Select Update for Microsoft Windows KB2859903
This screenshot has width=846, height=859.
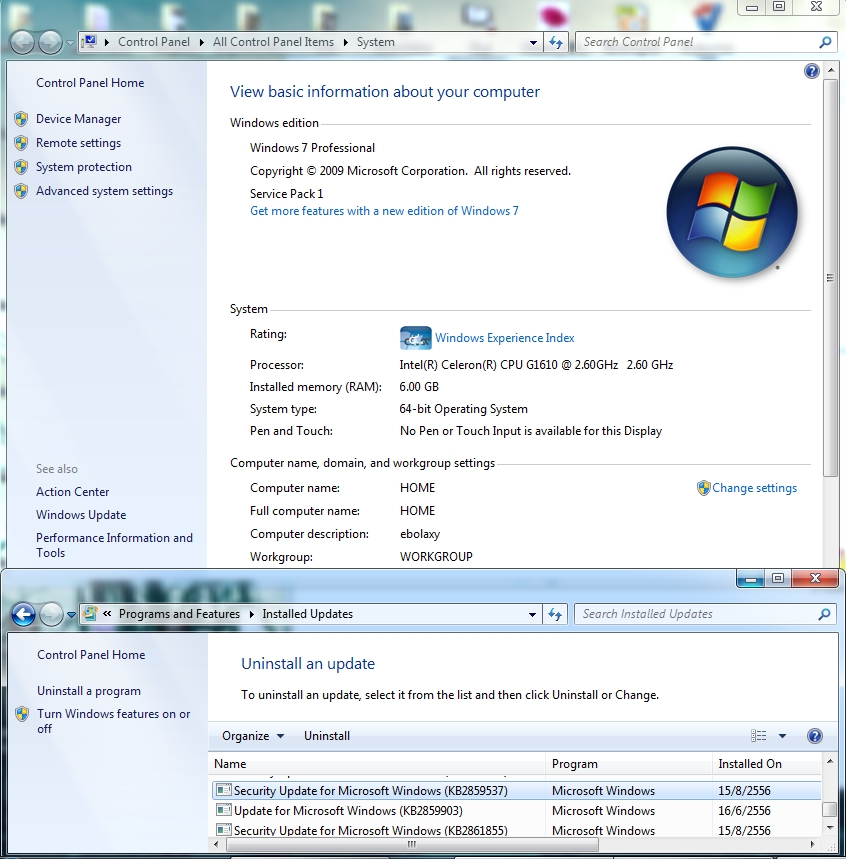coord(516,810)
